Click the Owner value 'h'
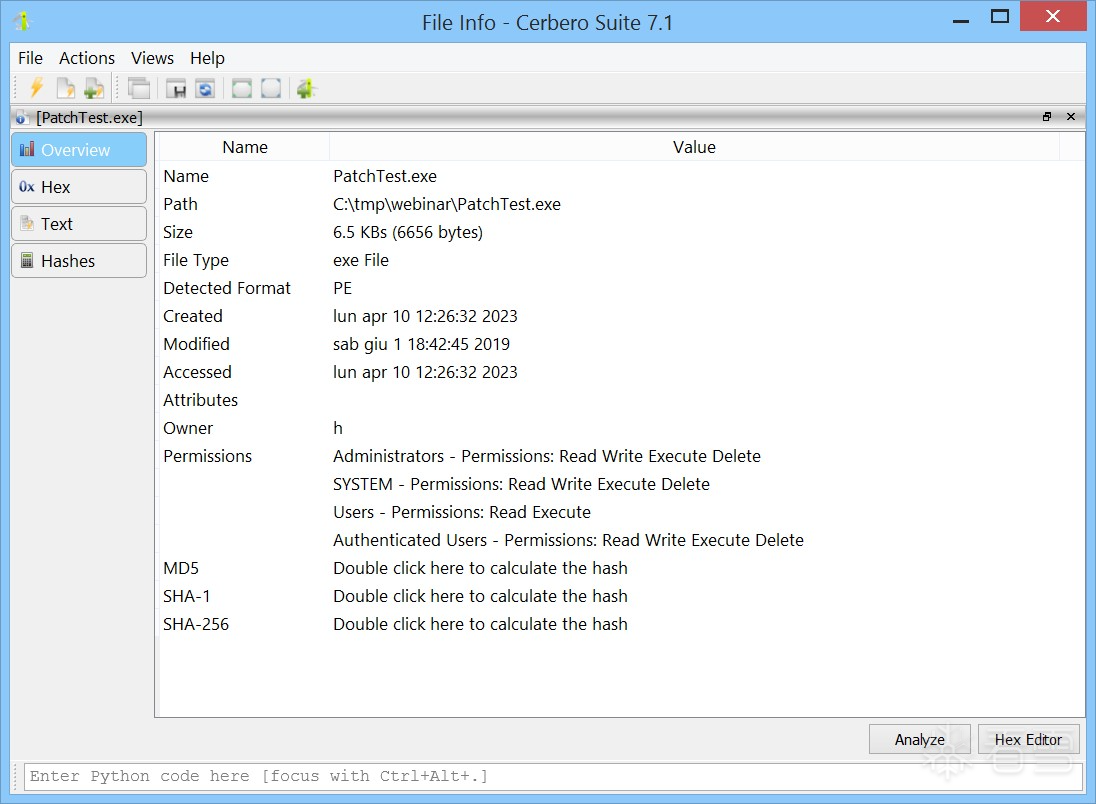1096x804 pixels. tap(338, 428)
